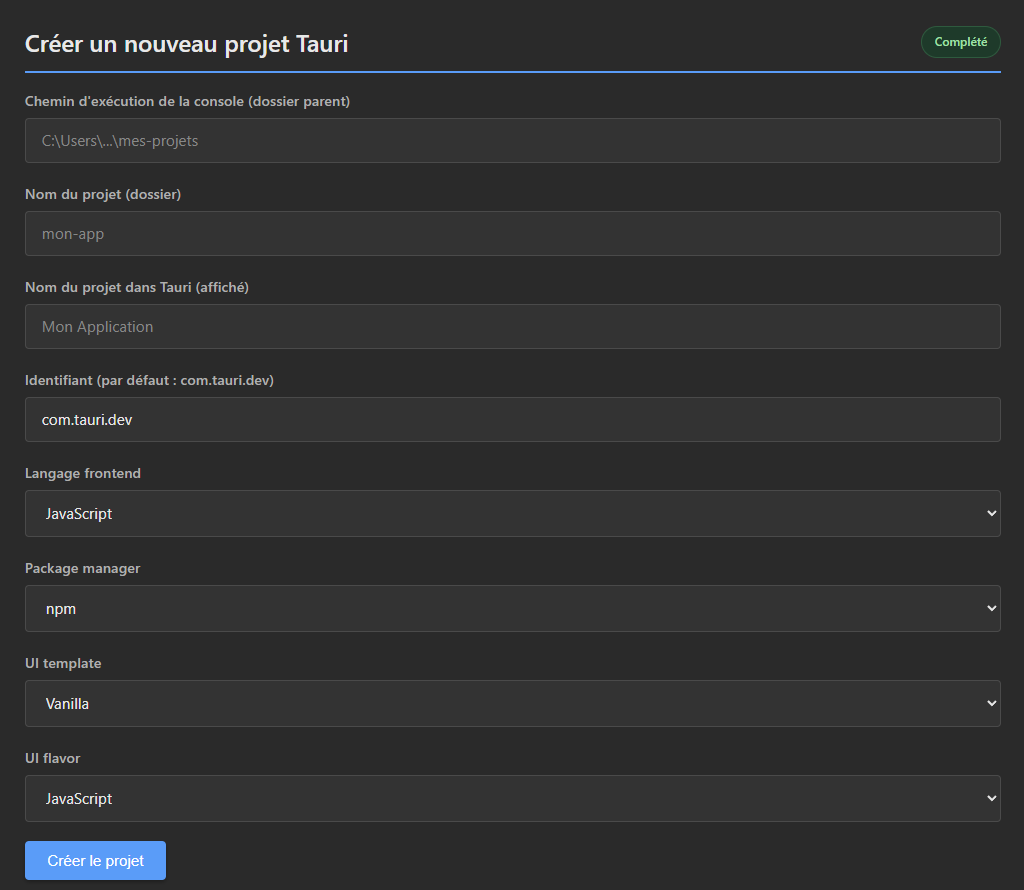The height and width of the screenshot is (890, 1024).
Task: Click the 'UI template' label text
Action: pos(63,663)
